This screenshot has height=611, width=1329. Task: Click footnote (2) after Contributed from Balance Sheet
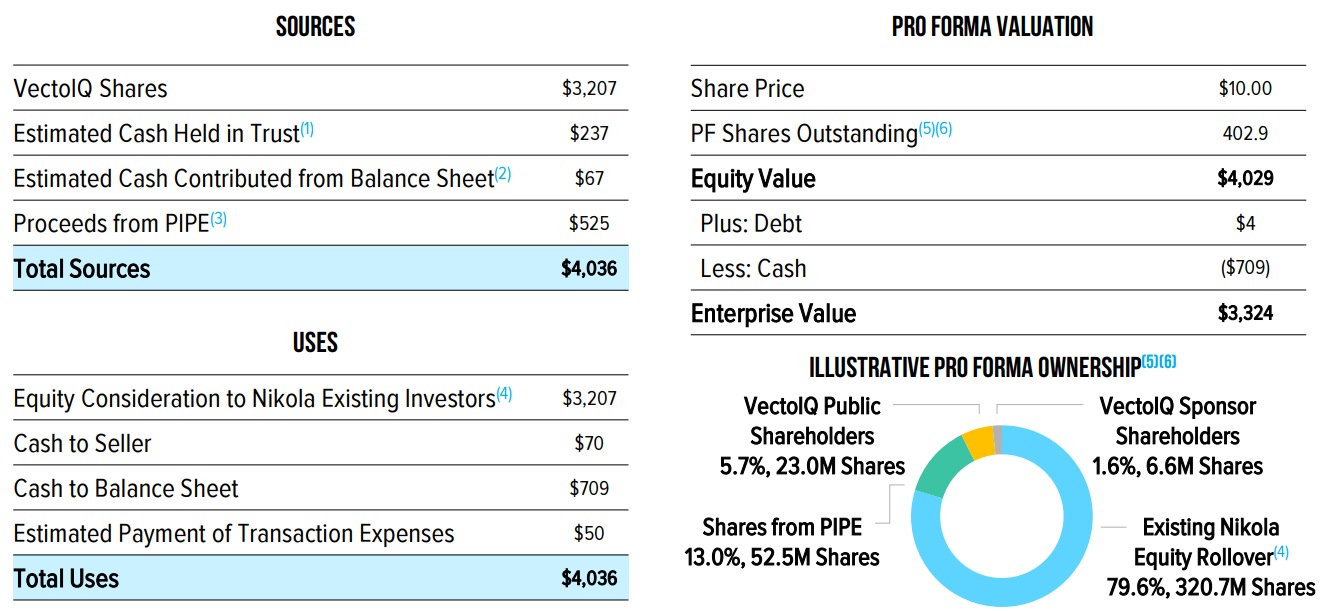[503, 174]
